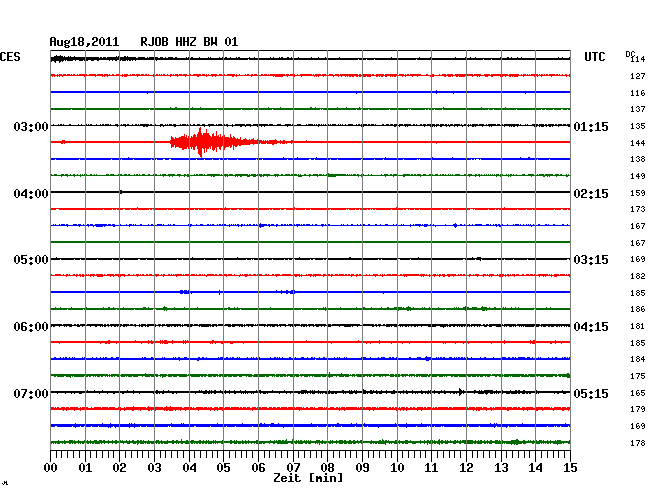Click the DC offset value 135

638,126
